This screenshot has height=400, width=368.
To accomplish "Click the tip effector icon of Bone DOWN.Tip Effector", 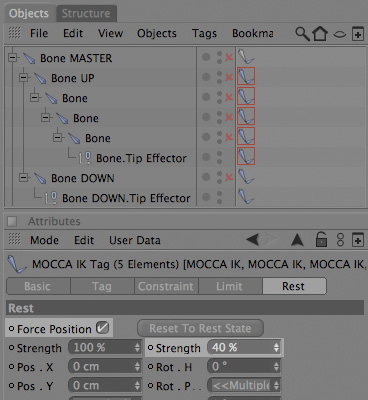I will [x=51, y=198].
